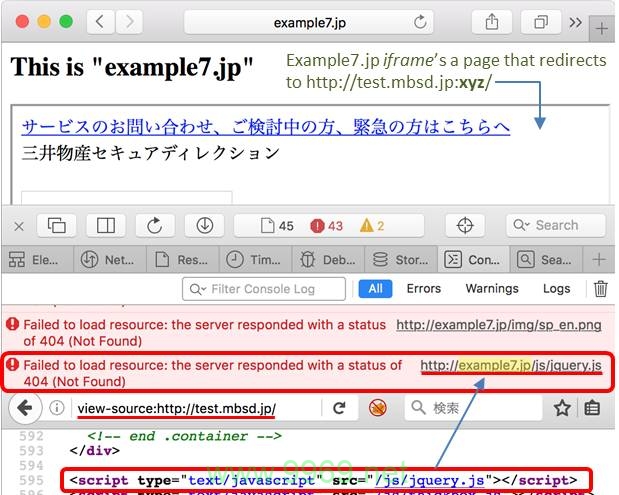The width and height of the screenshot is (619, 495).
Task: Open the Safari share menu
Action: (x=492, y=22)
